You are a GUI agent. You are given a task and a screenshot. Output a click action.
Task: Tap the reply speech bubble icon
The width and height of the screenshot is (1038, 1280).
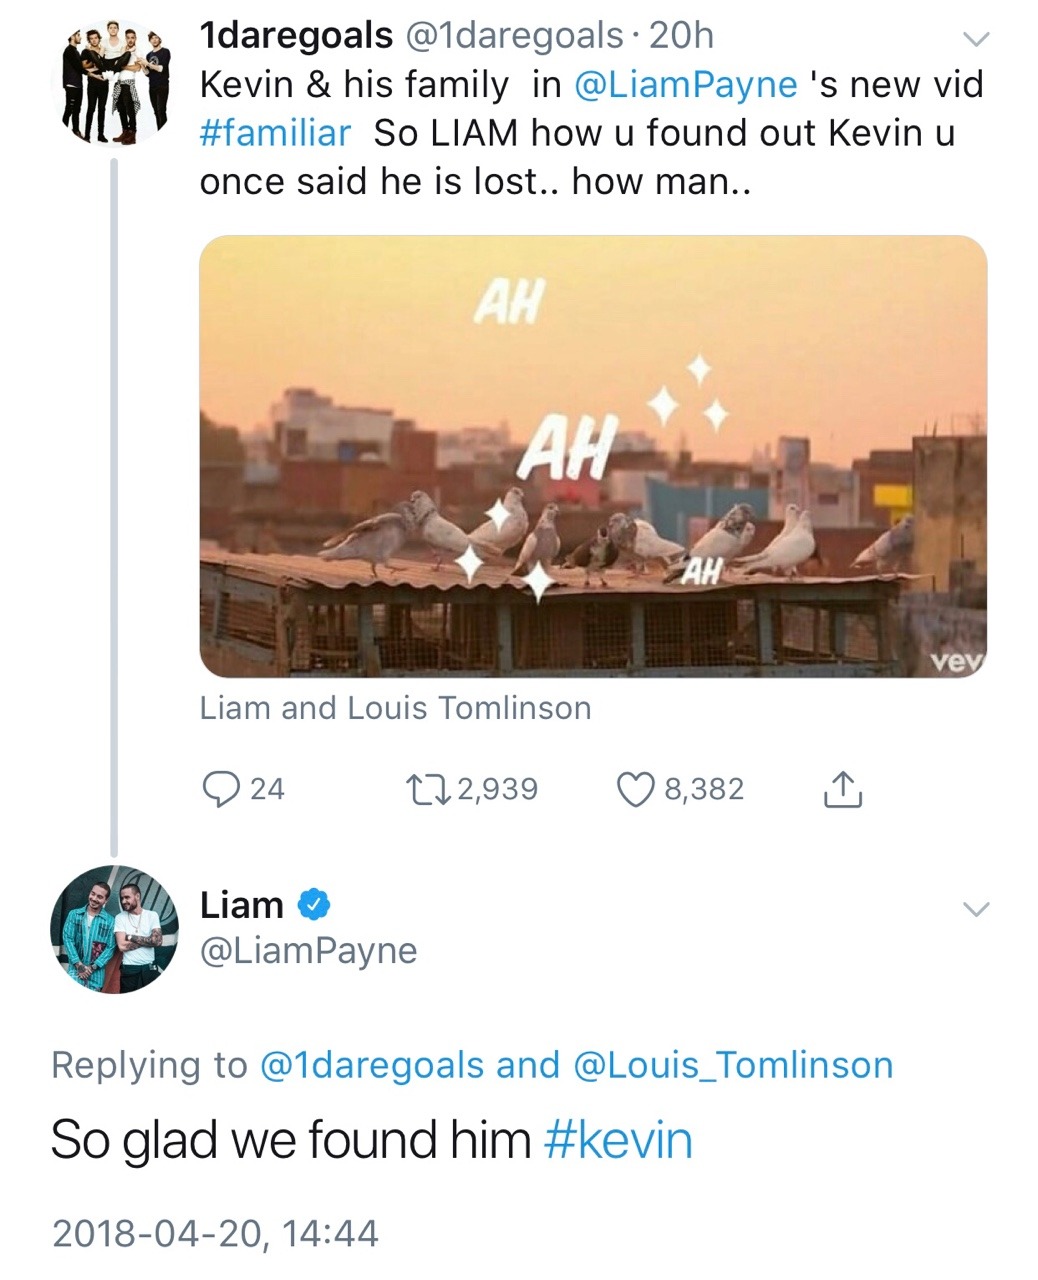click(x=220, y=789)
